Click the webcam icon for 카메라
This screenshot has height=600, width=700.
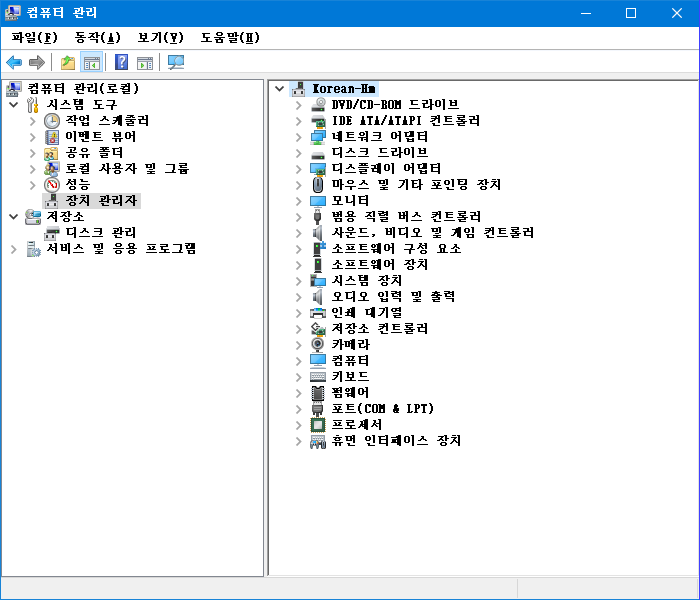pyautogui.click(x=317, y=345)
